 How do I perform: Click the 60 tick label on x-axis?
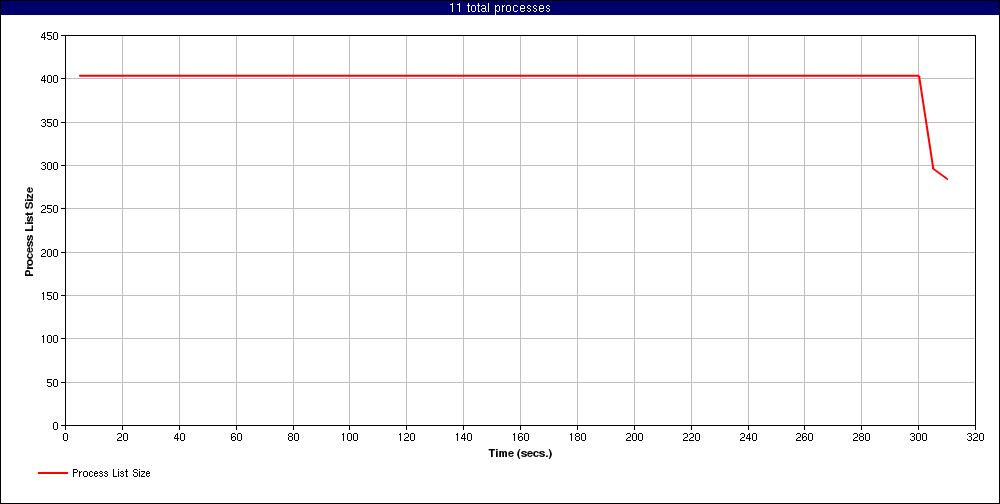pyautogui.click(x=236, y=438)
